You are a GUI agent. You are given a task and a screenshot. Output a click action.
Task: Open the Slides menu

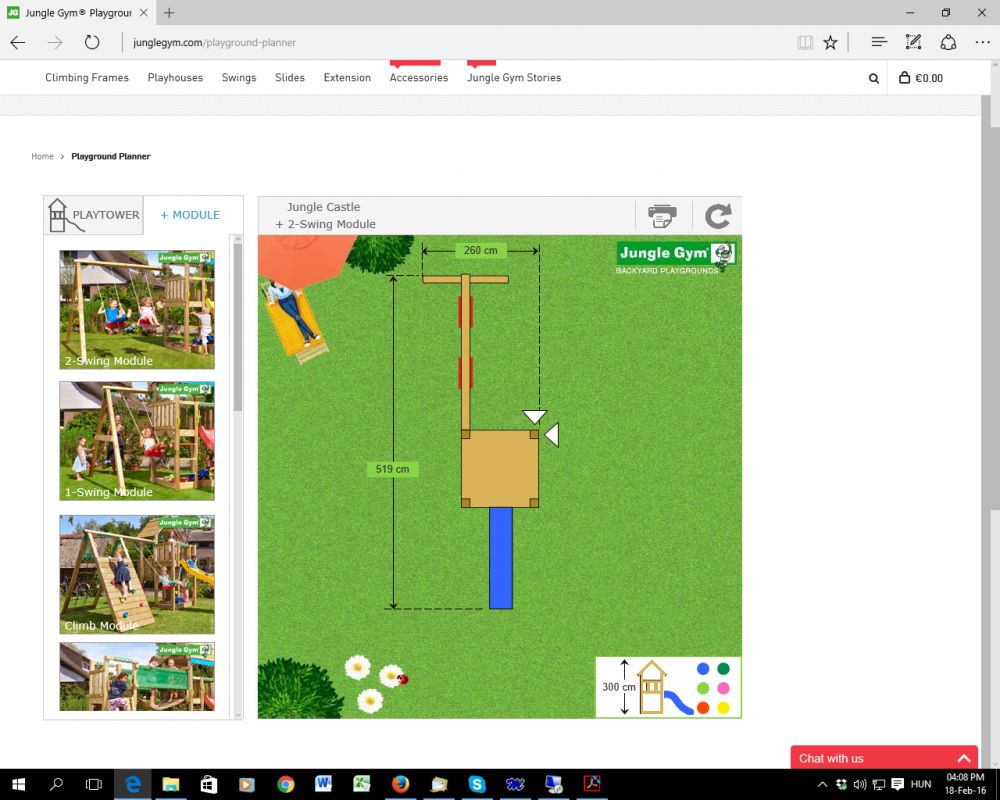[290, 78]
